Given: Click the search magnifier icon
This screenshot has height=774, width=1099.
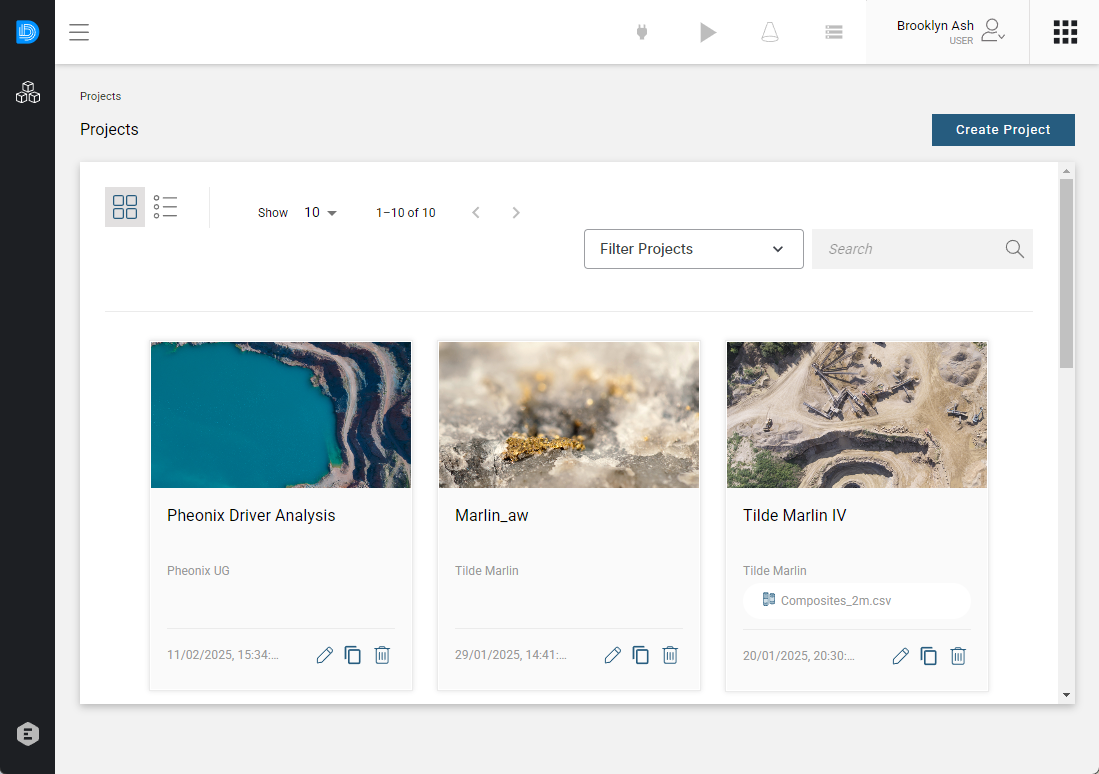Looking at the screenshot, I should 1014,249.
